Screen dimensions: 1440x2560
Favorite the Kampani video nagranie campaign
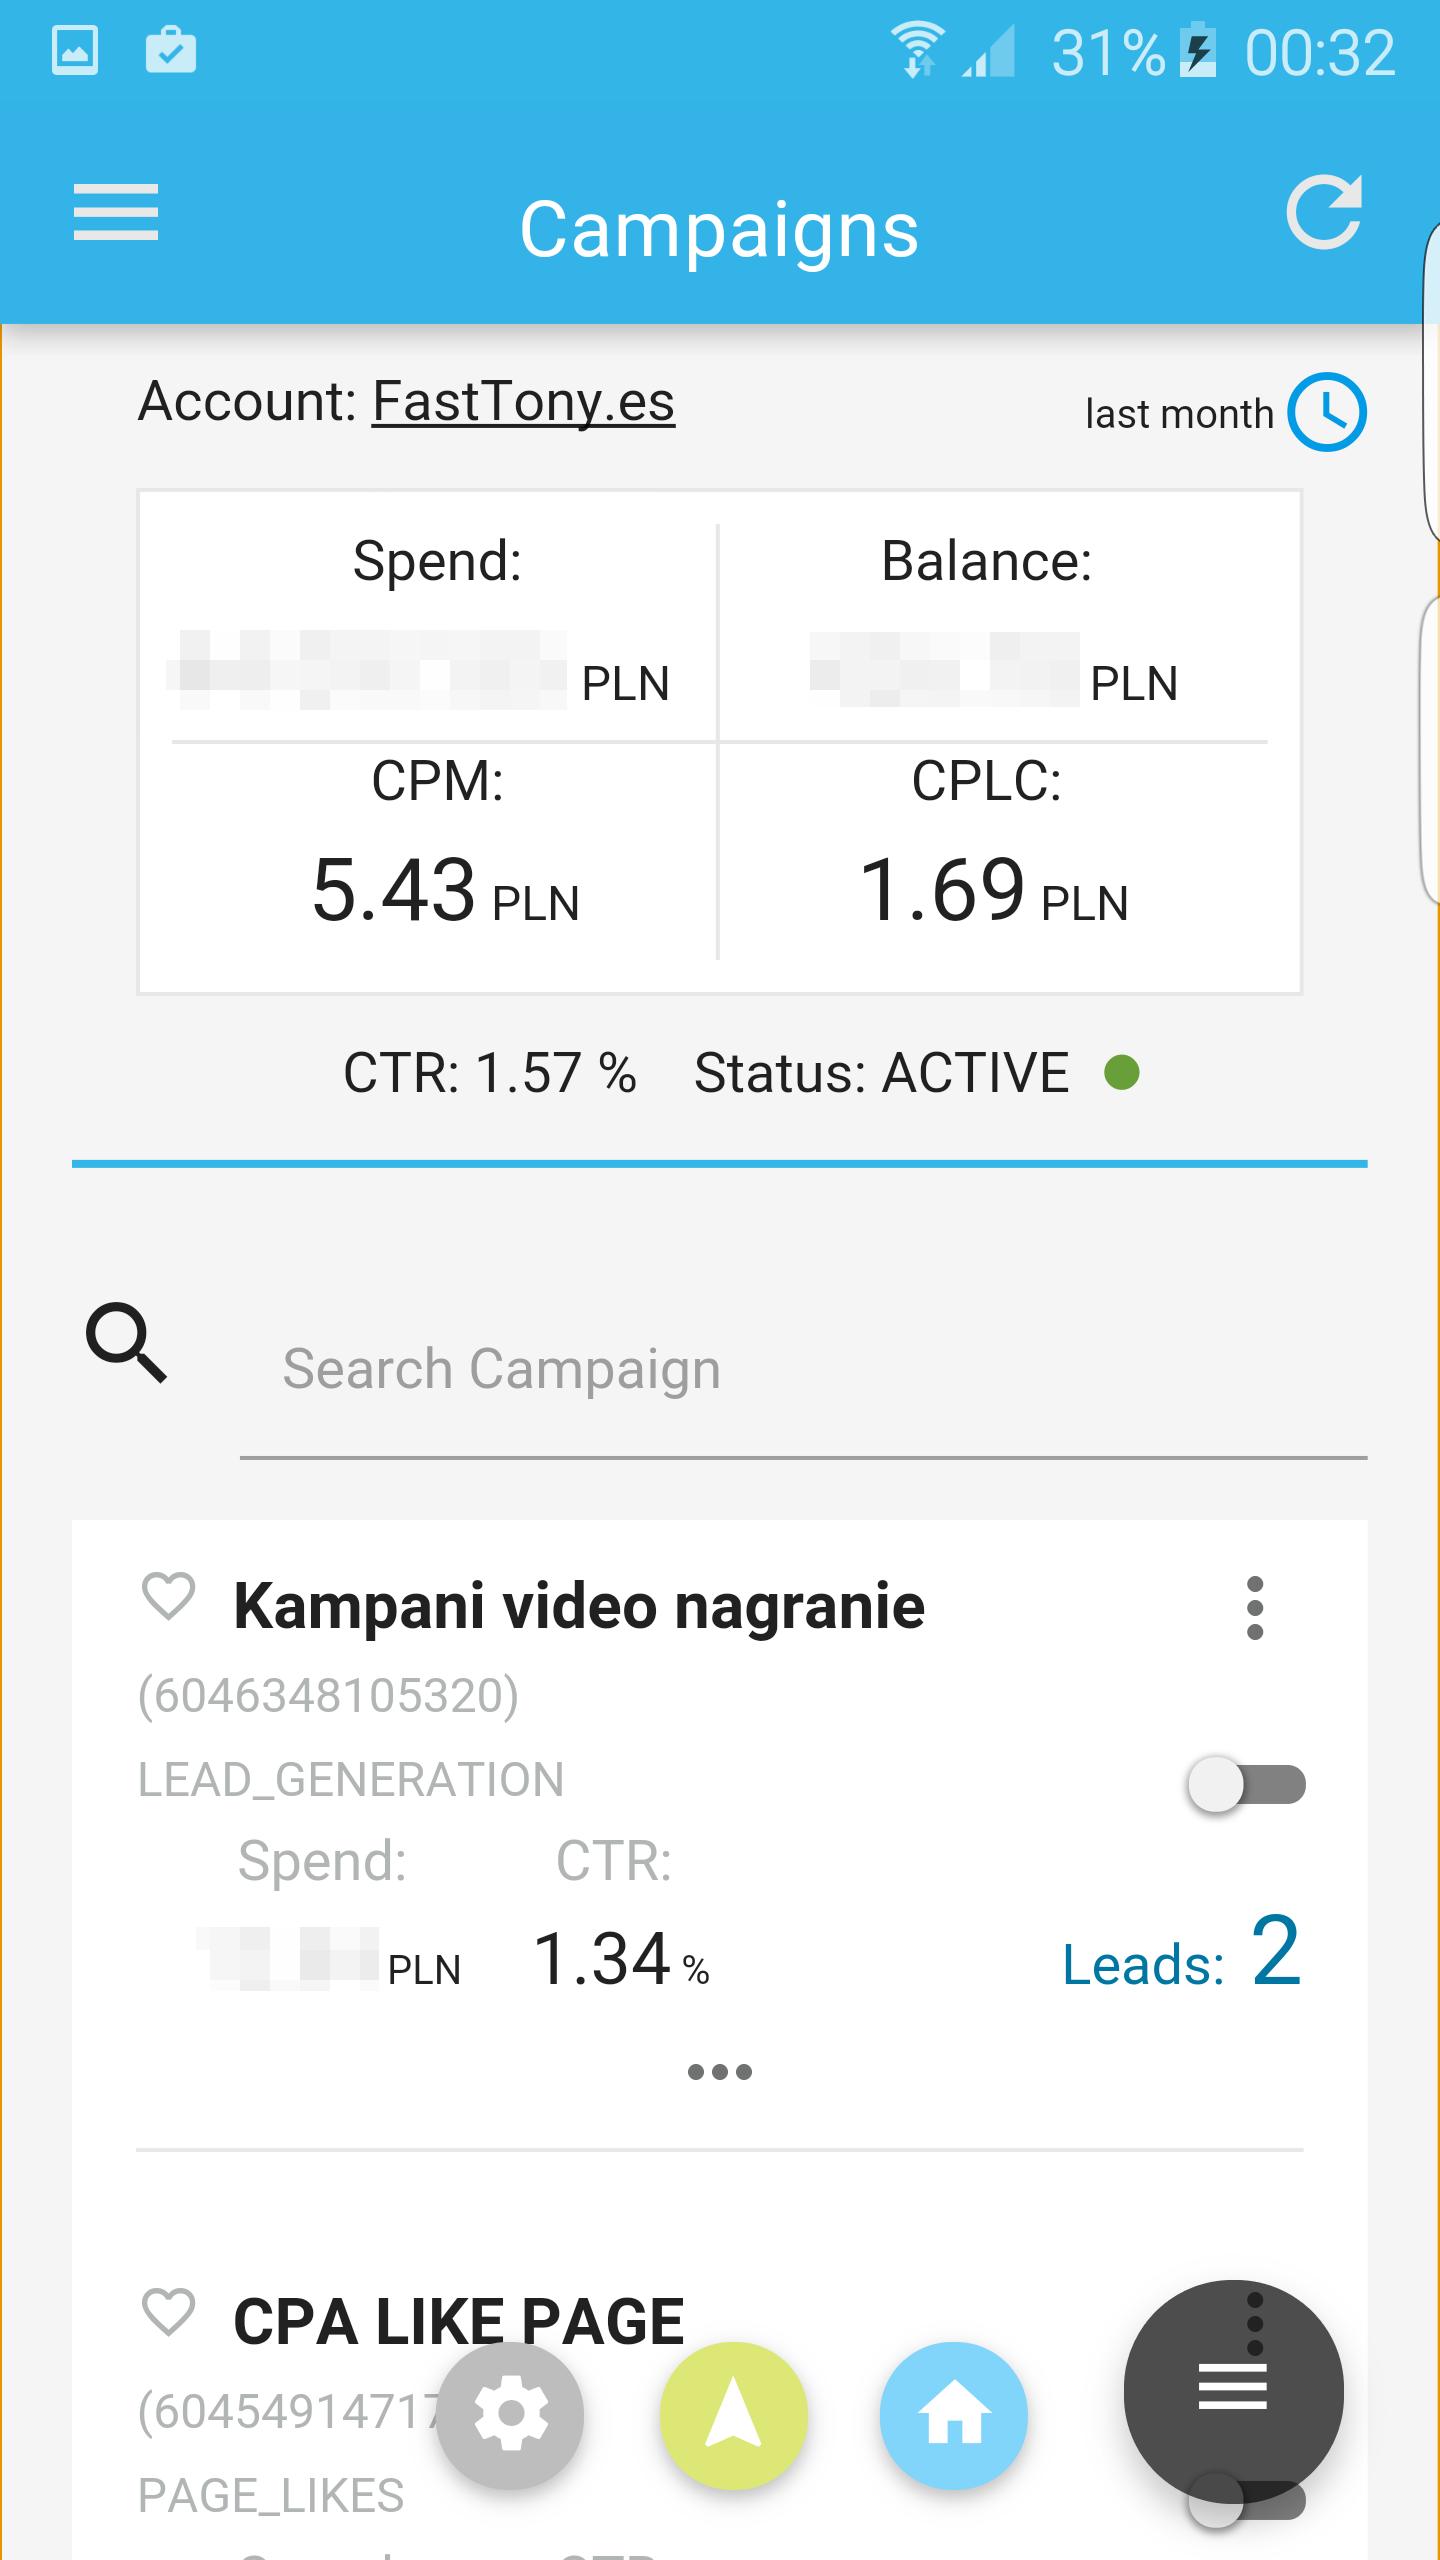pos(168,1596)
